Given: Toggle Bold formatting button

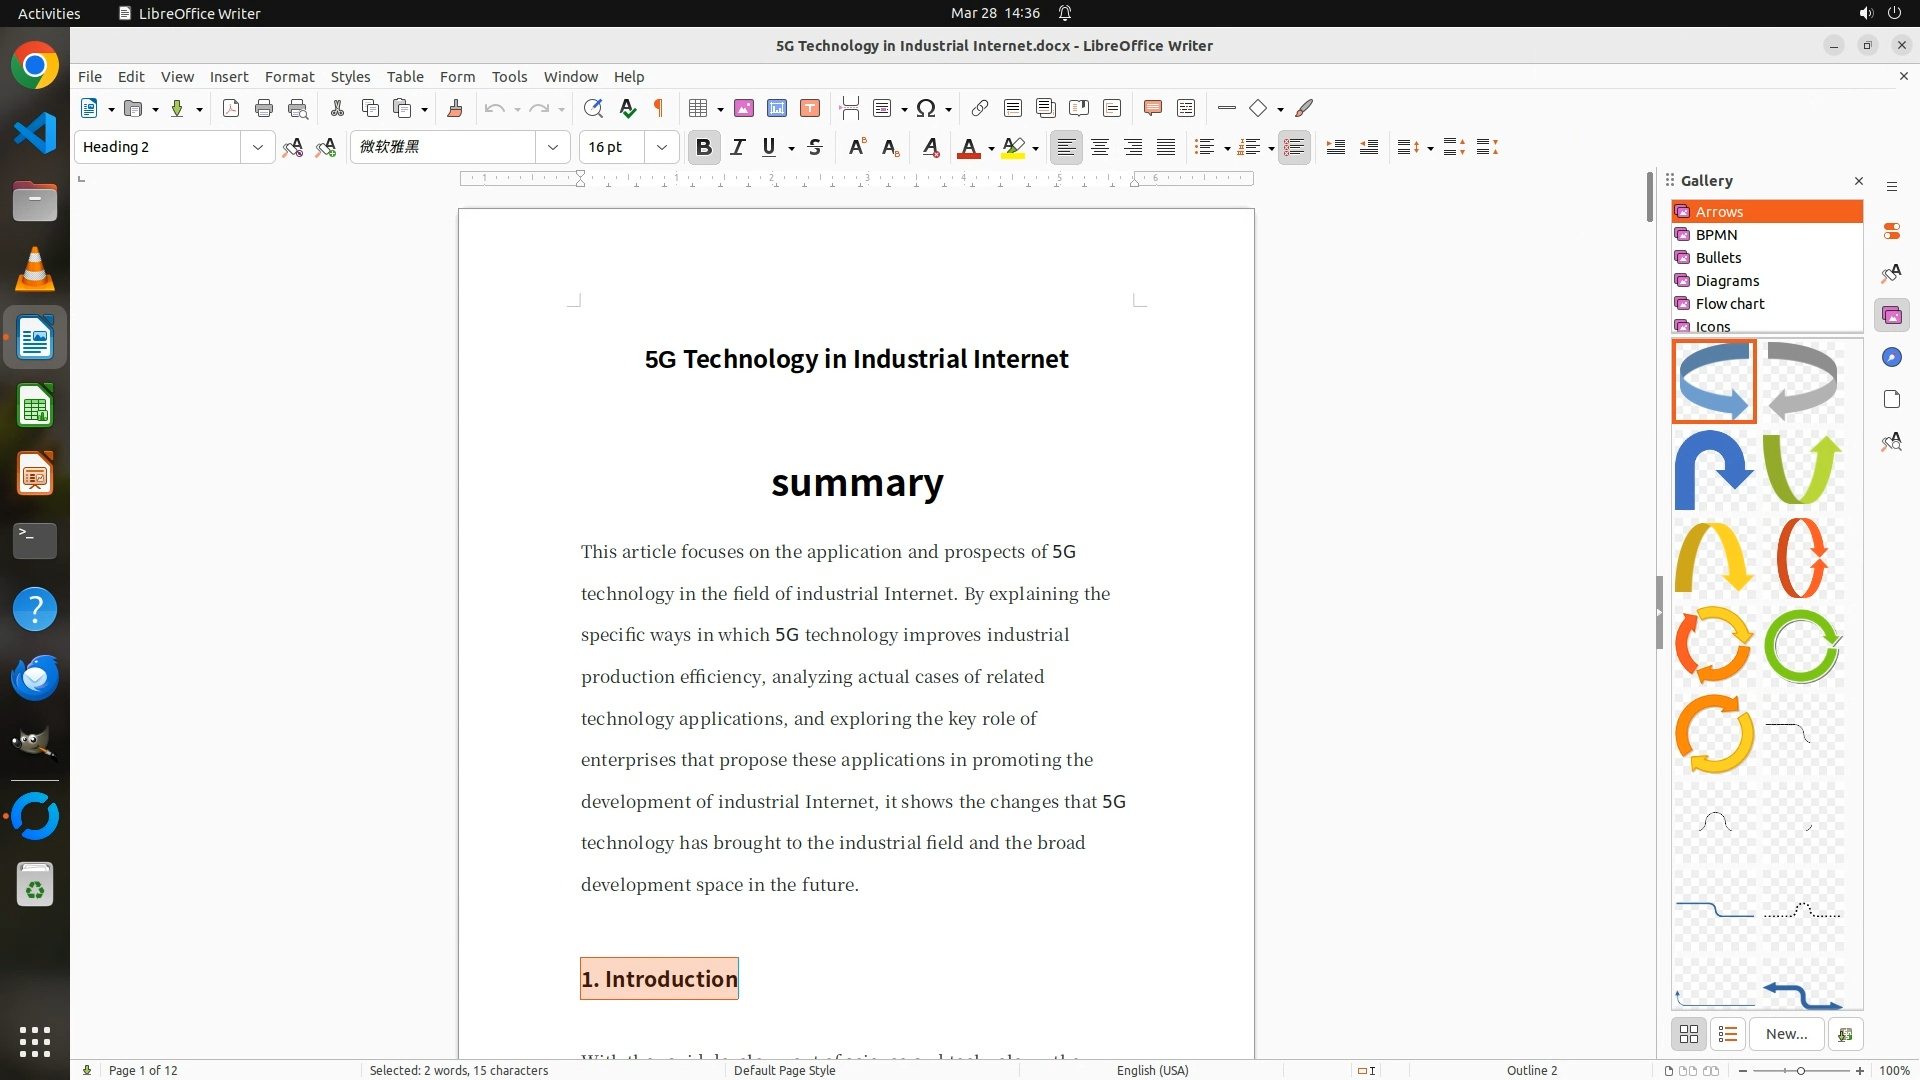Looking at the screenshot, I should [x=704, y=147].
